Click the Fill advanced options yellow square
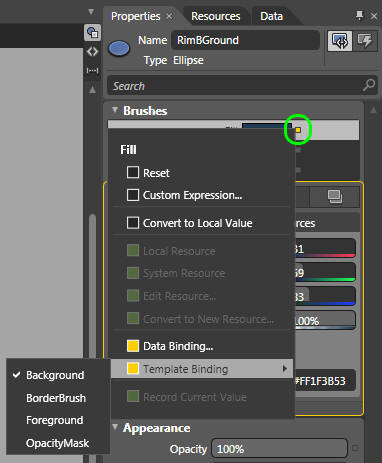Screen dimensions: 382x463 298,130
